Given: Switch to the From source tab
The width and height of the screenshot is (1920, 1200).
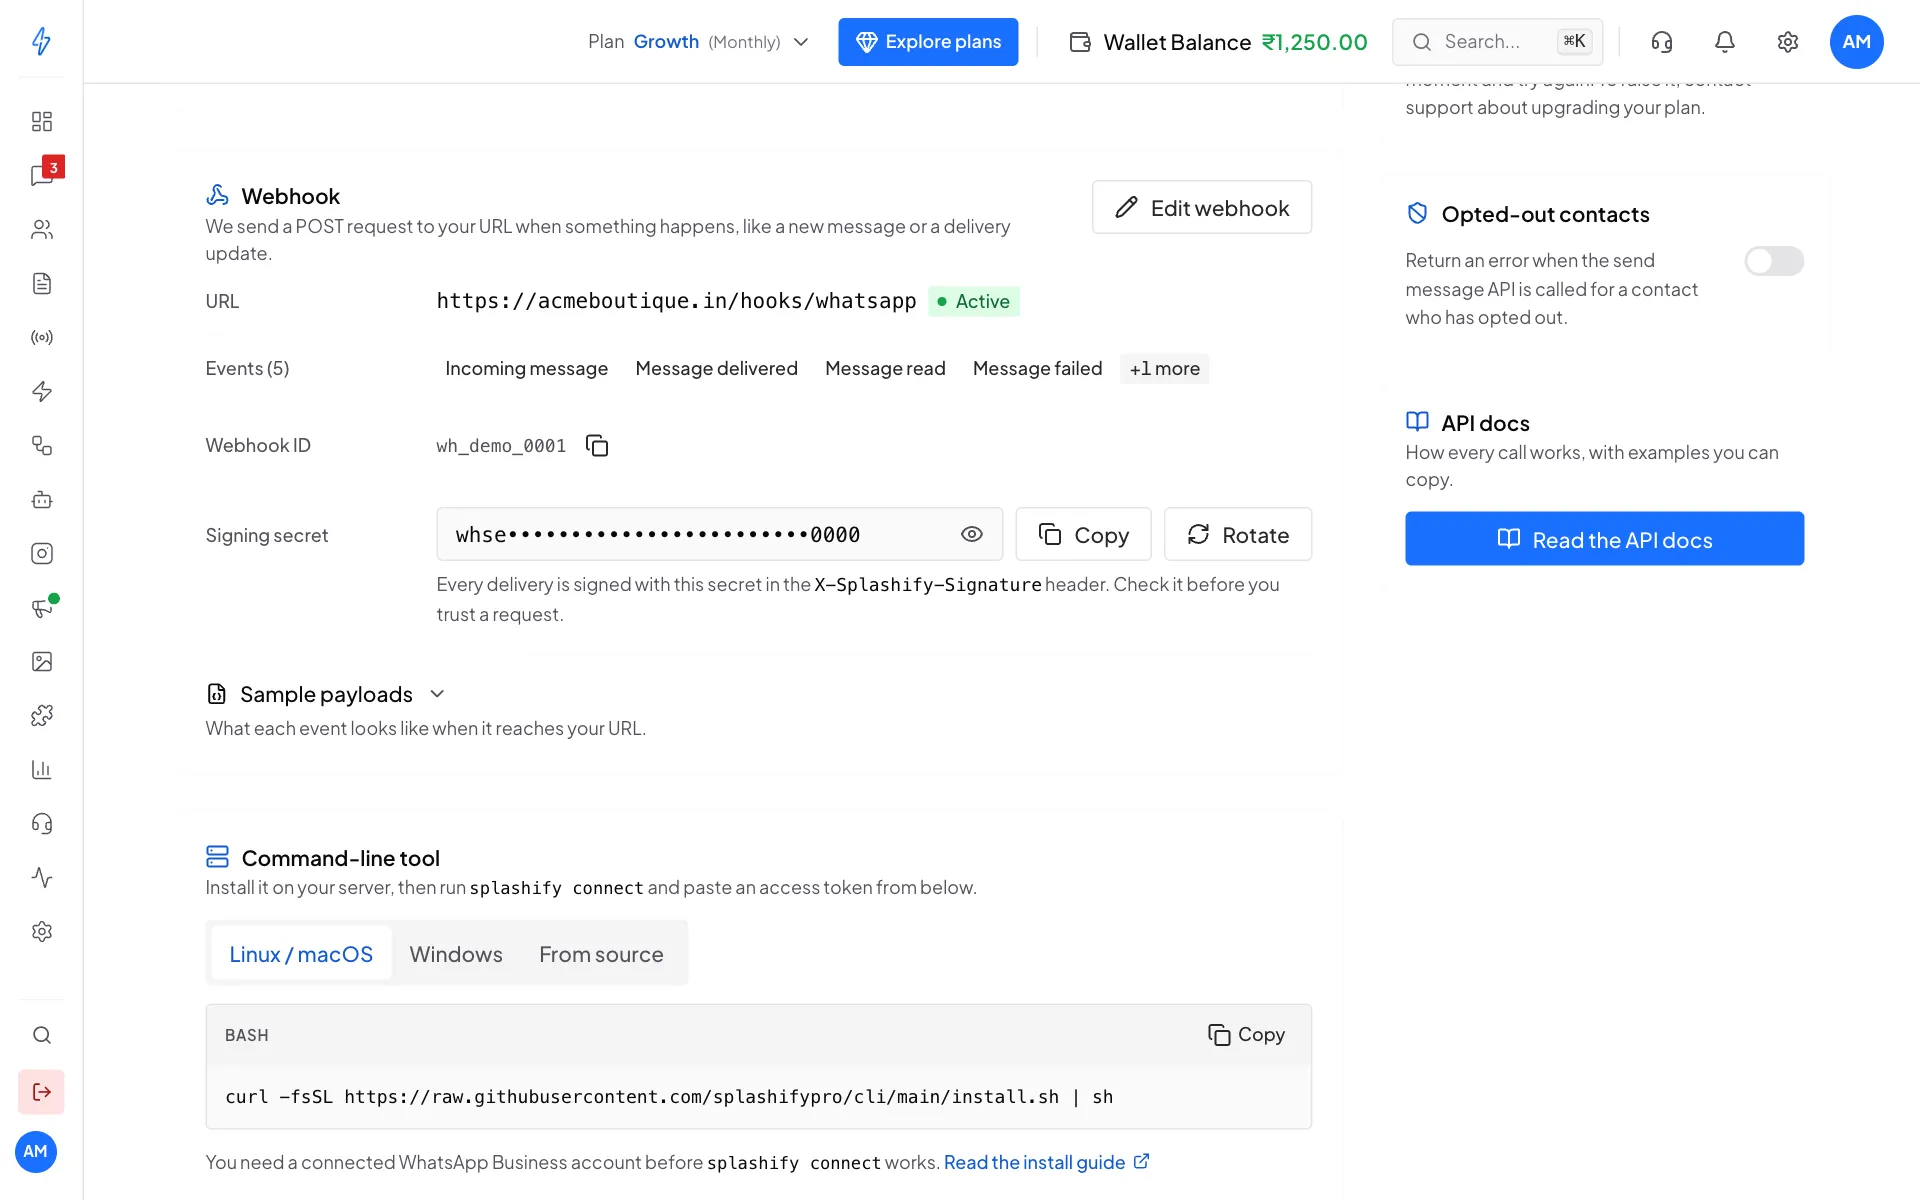Looking at the screenshot, I should (x=601, y=954).
